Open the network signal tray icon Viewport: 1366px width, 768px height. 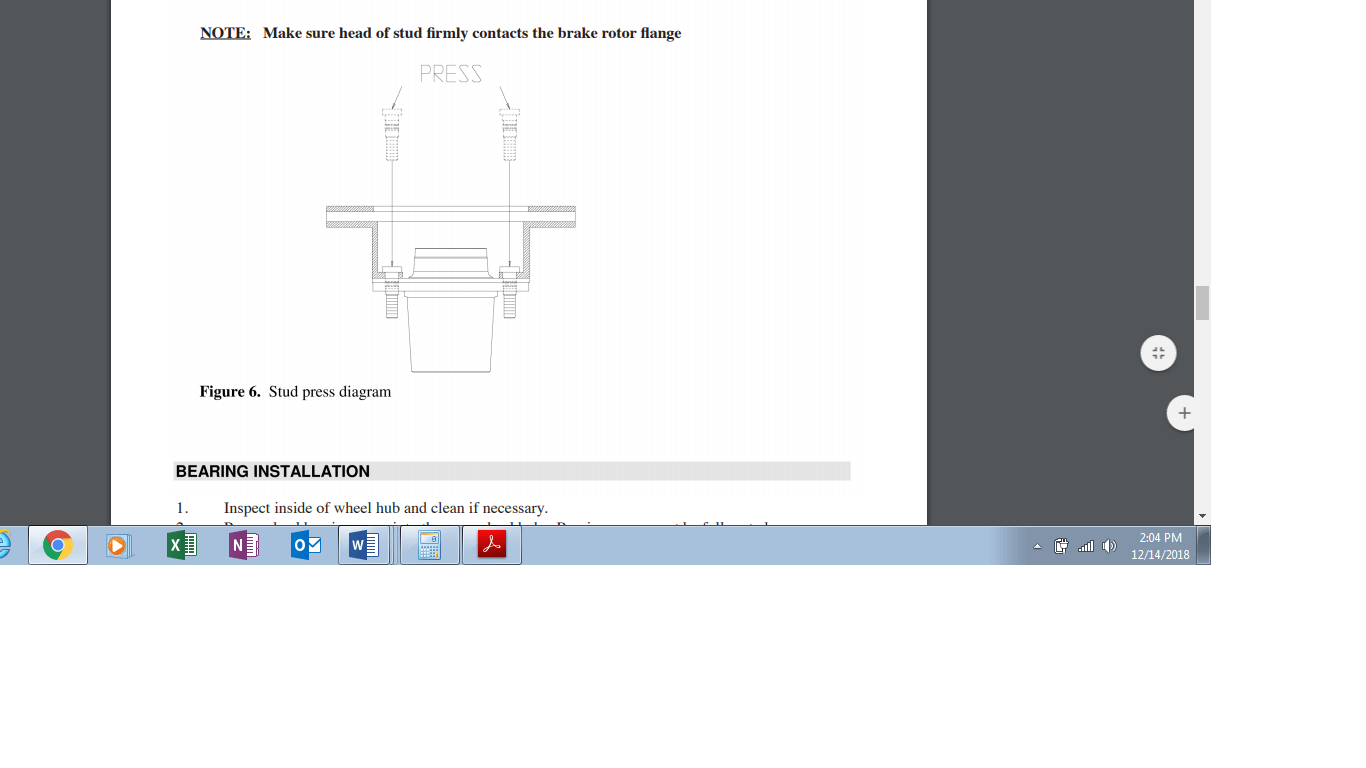1085,547
